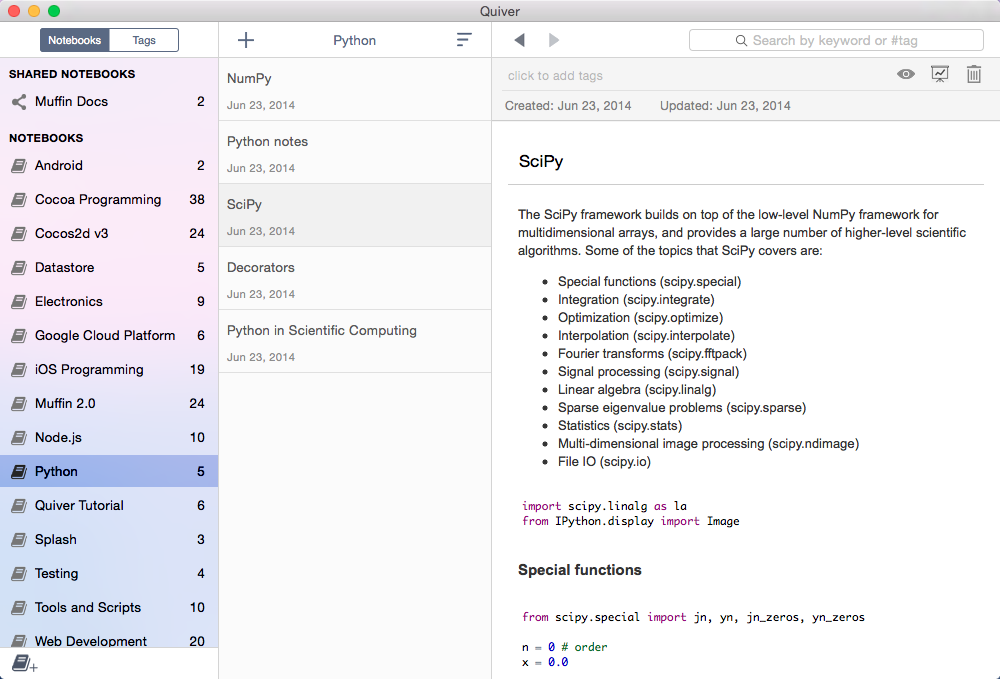Open the note list sort options
The height and width of the screenshot is (679, 1000).
pos(464,40)
